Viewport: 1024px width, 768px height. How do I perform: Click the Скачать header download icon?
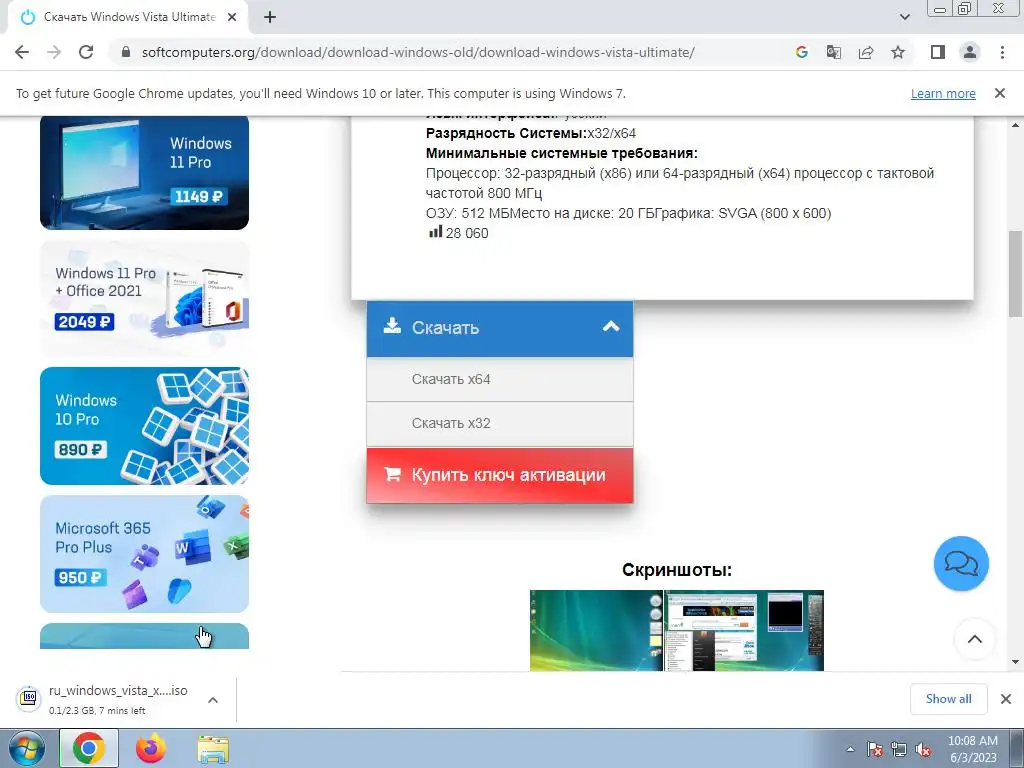pyautogui.click(x=392, y=326)
